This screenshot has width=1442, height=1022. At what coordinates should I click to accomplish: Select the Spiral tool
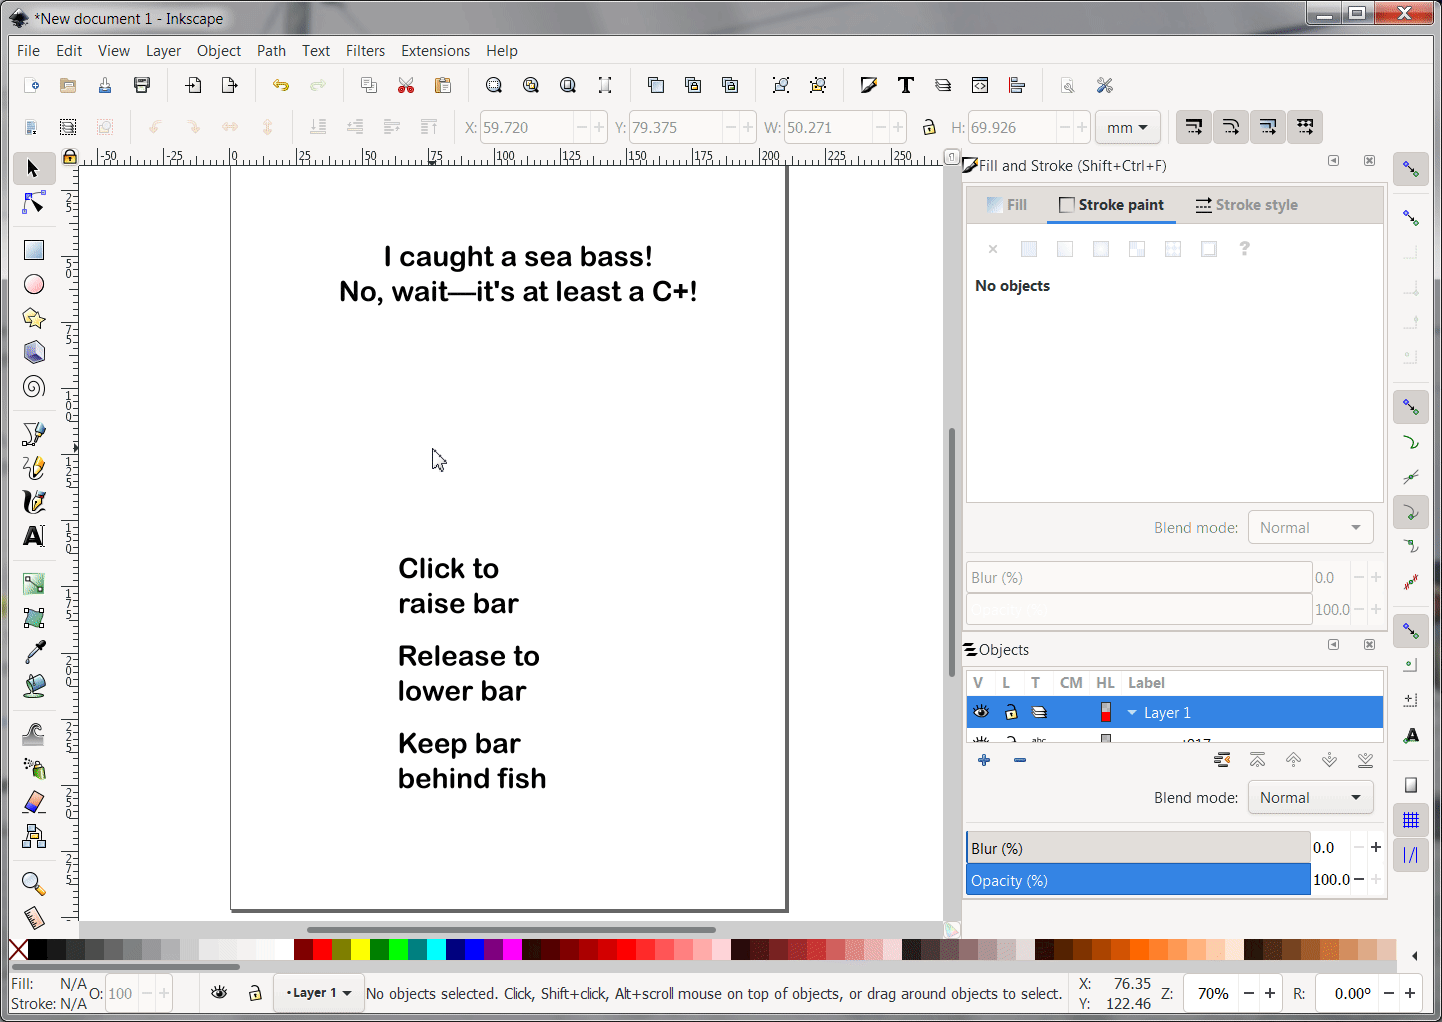(x=33, y=387)
